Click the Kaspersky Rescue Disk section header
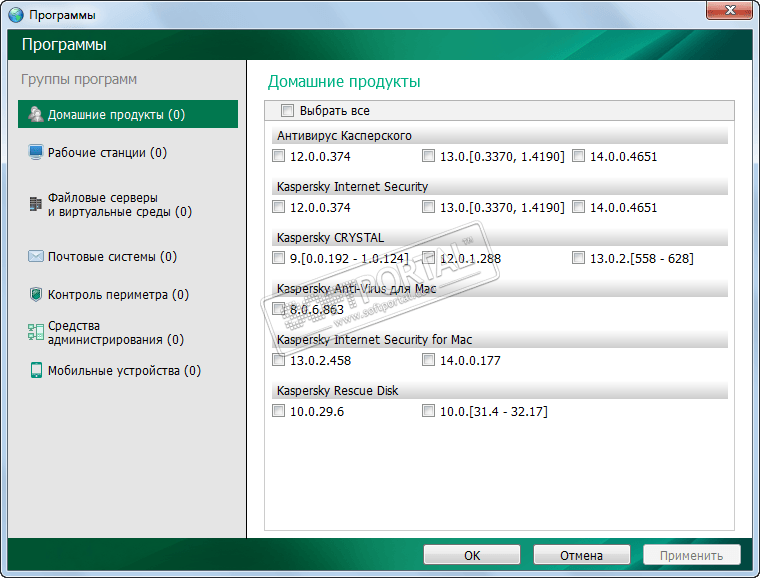Image resolution: width=760 pixels, height=578 pixels. (x=500, y=391)
